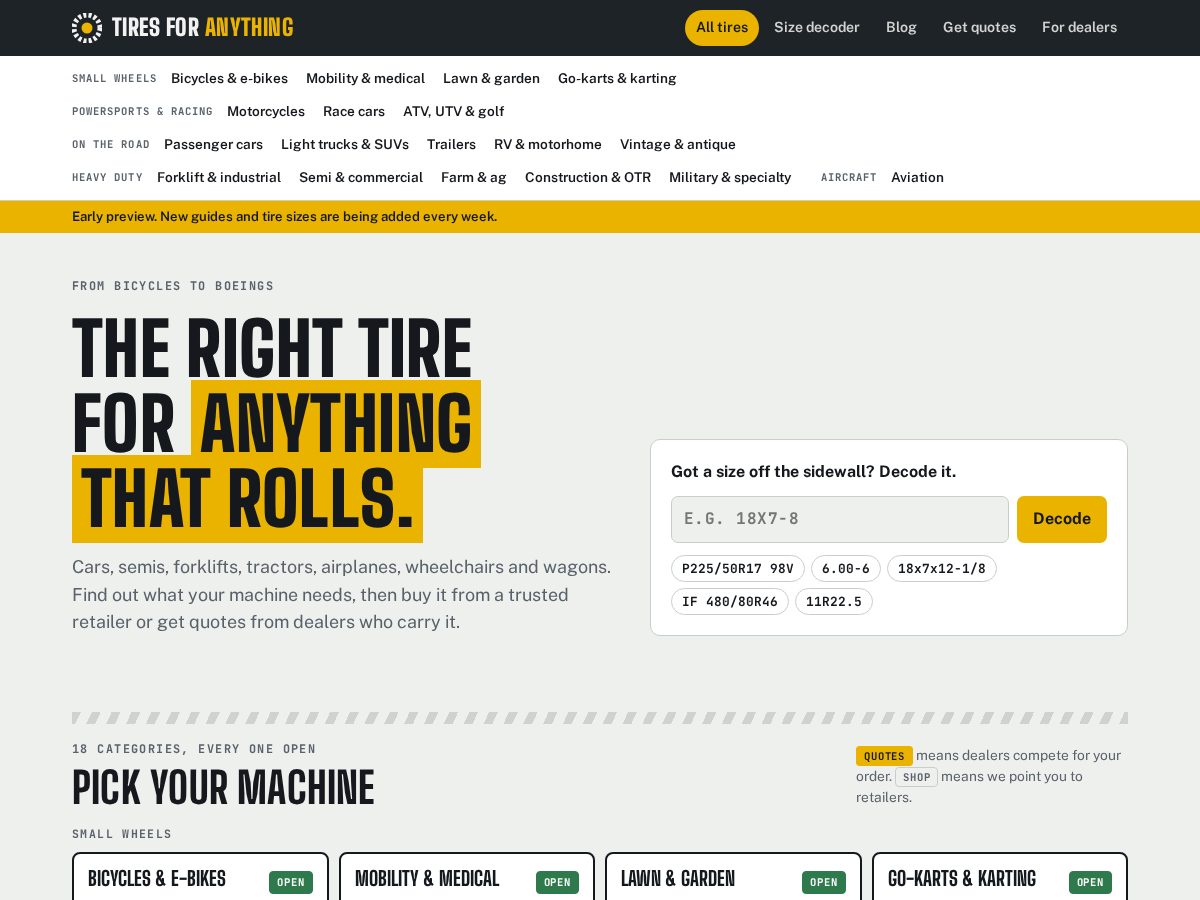Click OPEN badge on Bicycles & E-Bikes card
1200x900 pixels.
[x=291, y=882]
